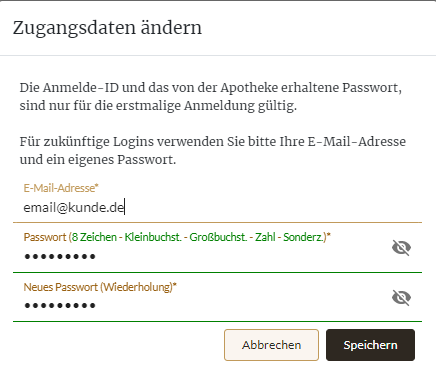Viewport: 436px width, 381px height.
Task: Click the Passwort label text
Action: (45, 237)
